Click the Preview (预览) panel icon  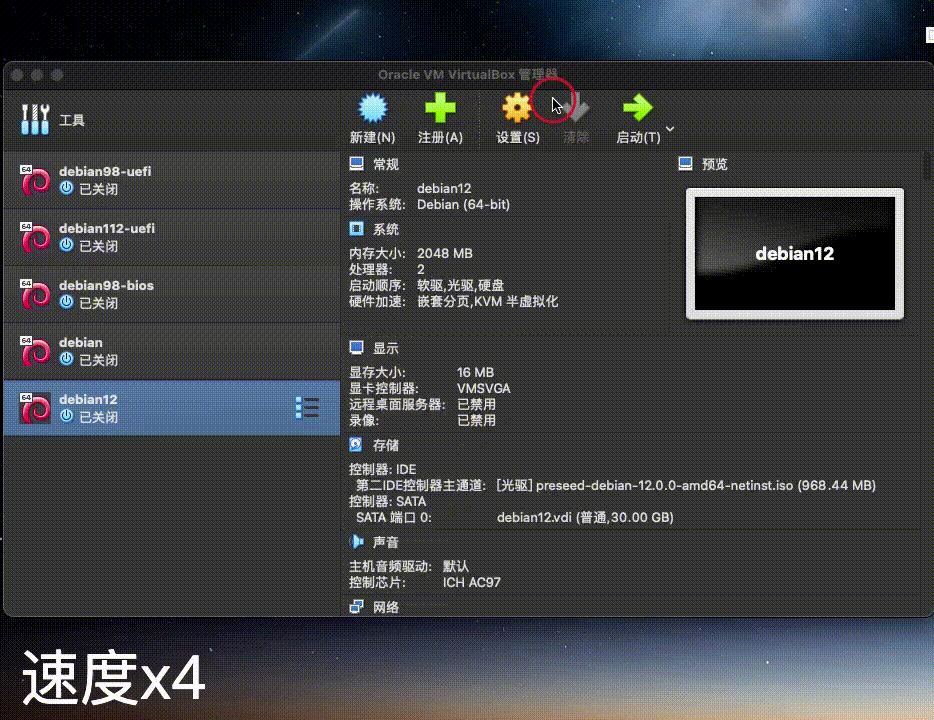click(686, 164)
